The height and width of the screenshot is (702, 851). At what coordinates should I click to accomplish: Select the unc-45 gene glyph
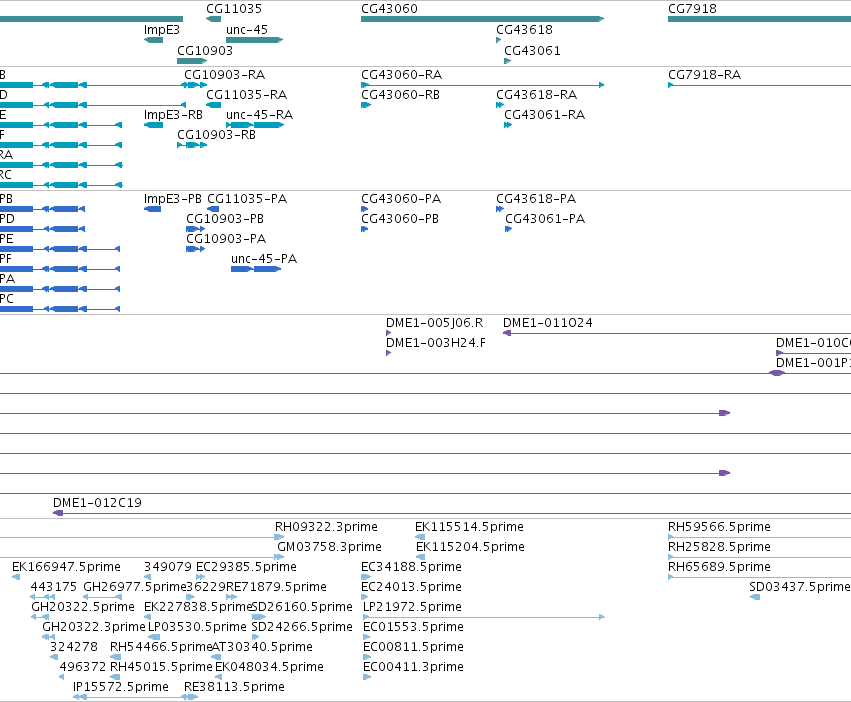point(255,40)
